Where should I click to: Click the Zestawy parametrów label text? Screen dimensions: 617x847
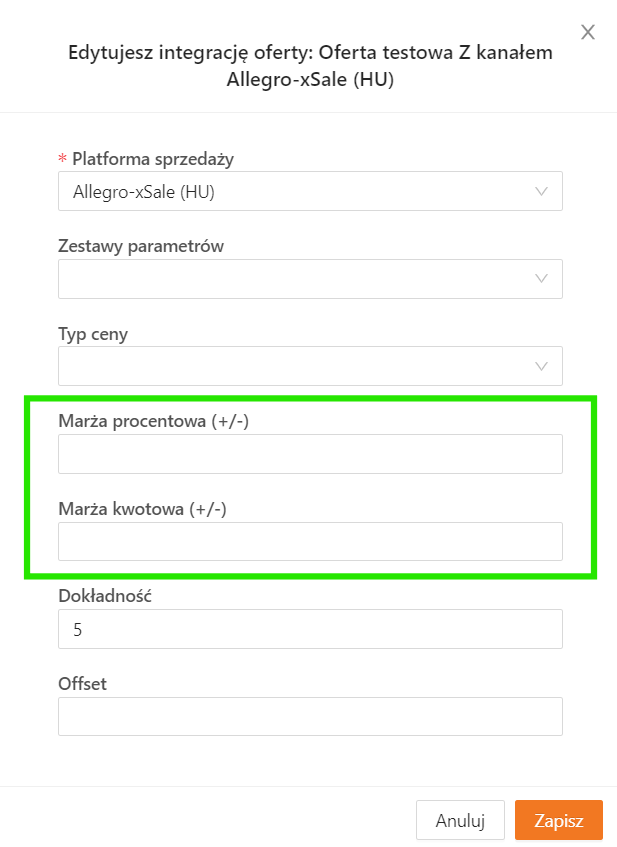[141, 246]
